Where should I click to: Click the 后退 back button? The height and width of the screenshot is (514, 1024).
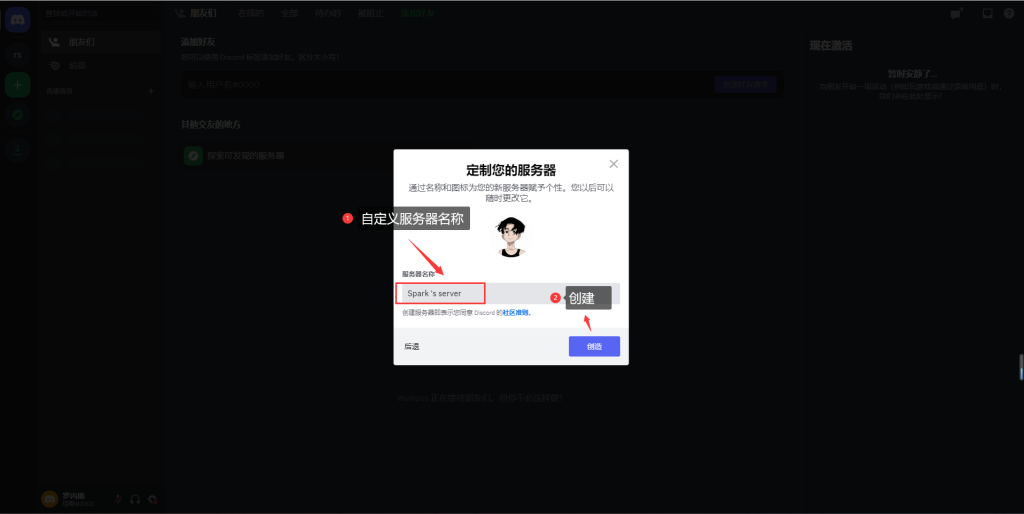412,347
